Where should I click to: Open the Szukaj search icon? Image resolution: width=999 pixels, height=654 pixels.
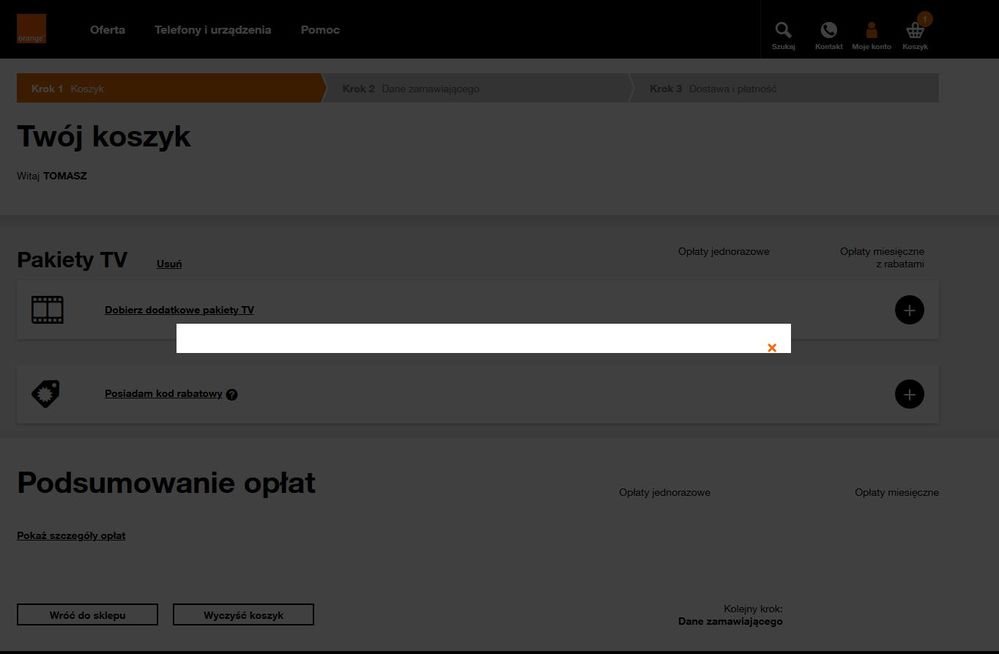783,31
